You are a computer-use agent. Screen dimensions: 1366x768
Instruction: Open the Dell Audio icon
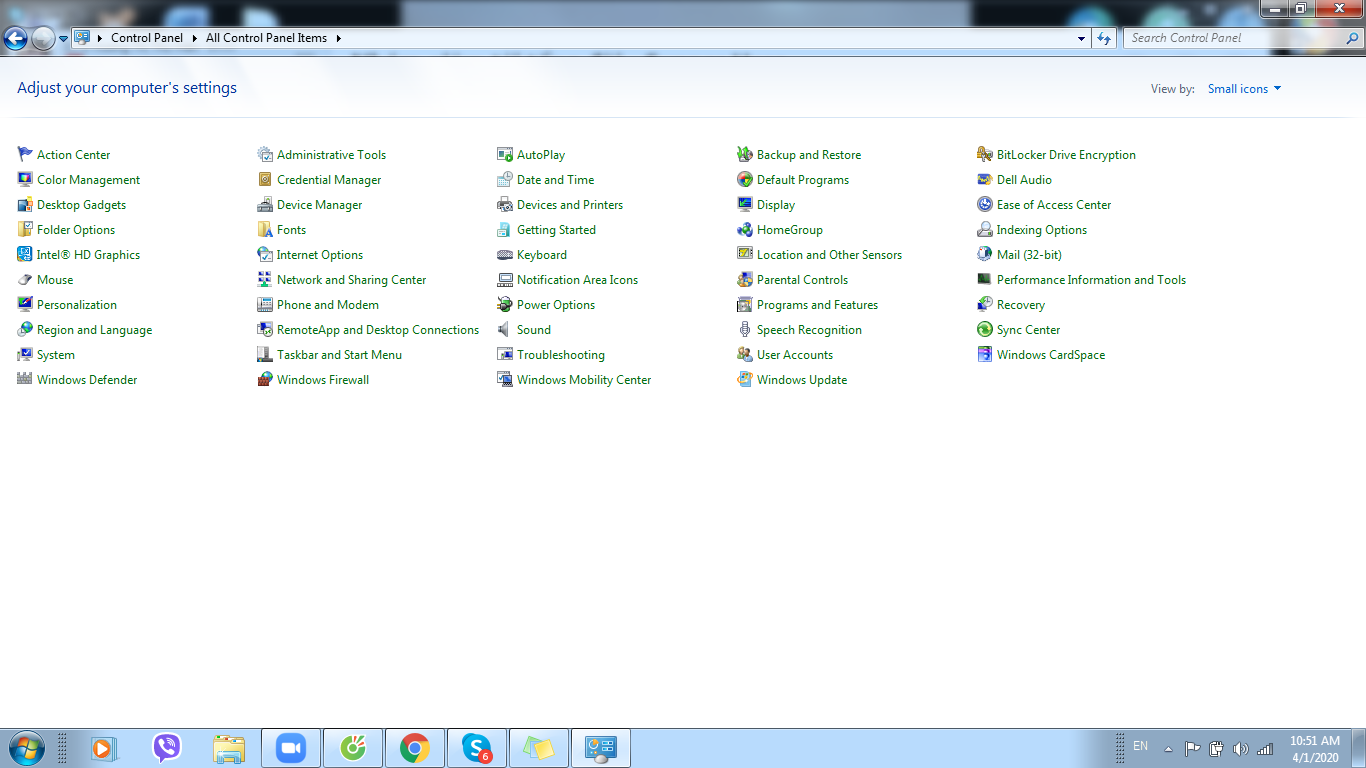point(985,179)
